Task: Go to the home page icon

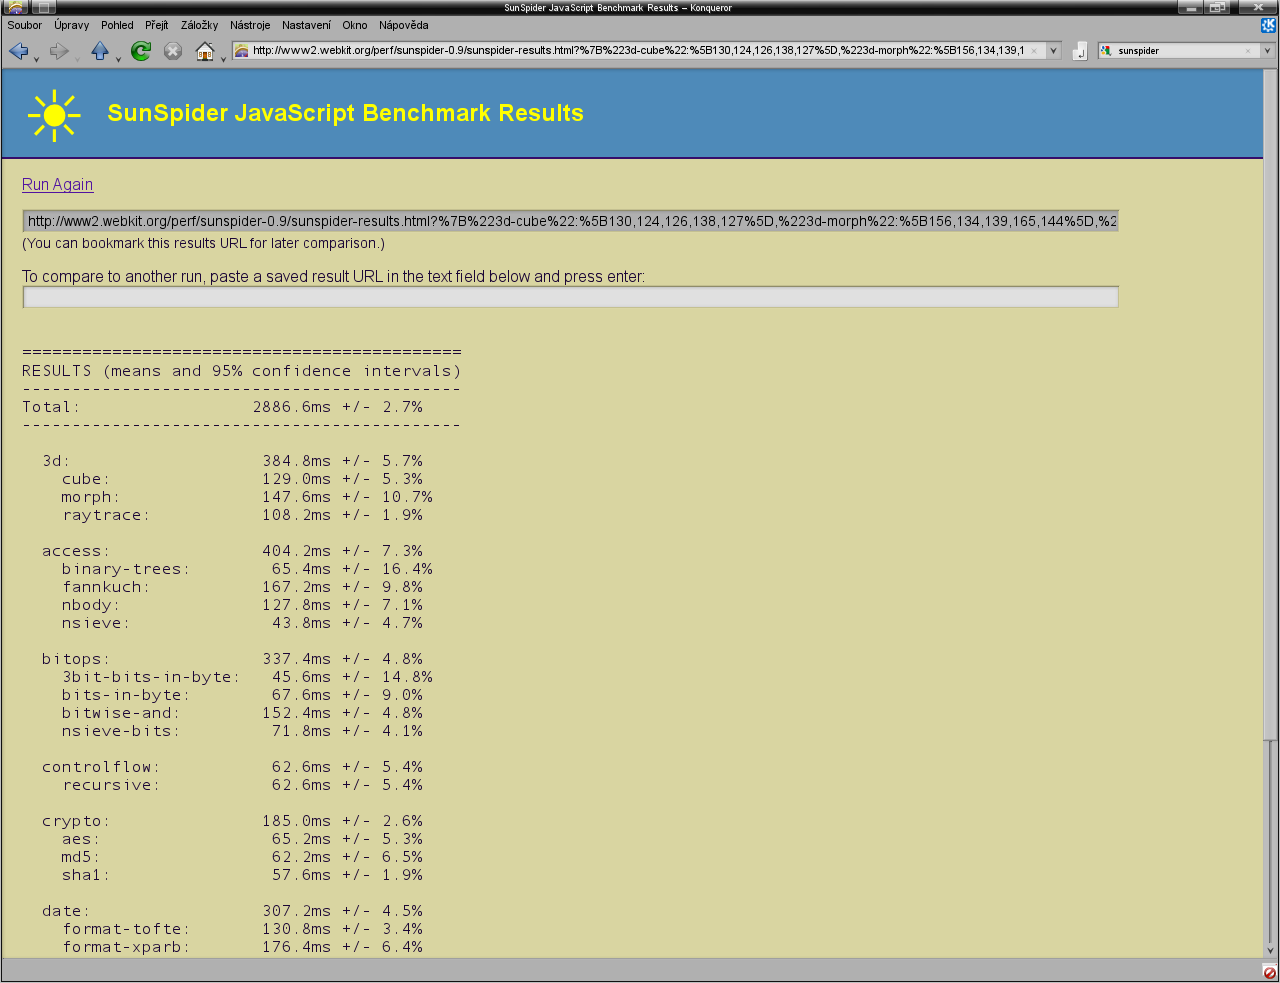Action: [x=205, y=51]
